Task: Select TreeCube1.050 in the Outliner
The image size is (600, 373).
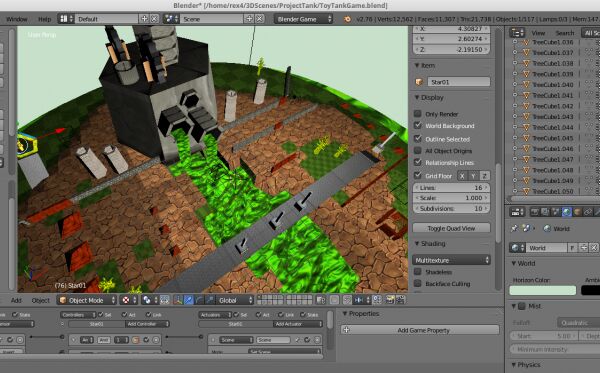Action: point(553,191)
